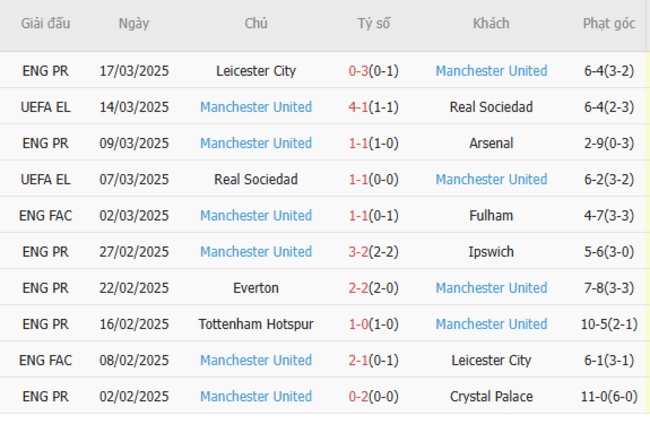Click UEFA EL league label on 14/03/2025
Screen dimensions: 650x424
click(46, 107)
